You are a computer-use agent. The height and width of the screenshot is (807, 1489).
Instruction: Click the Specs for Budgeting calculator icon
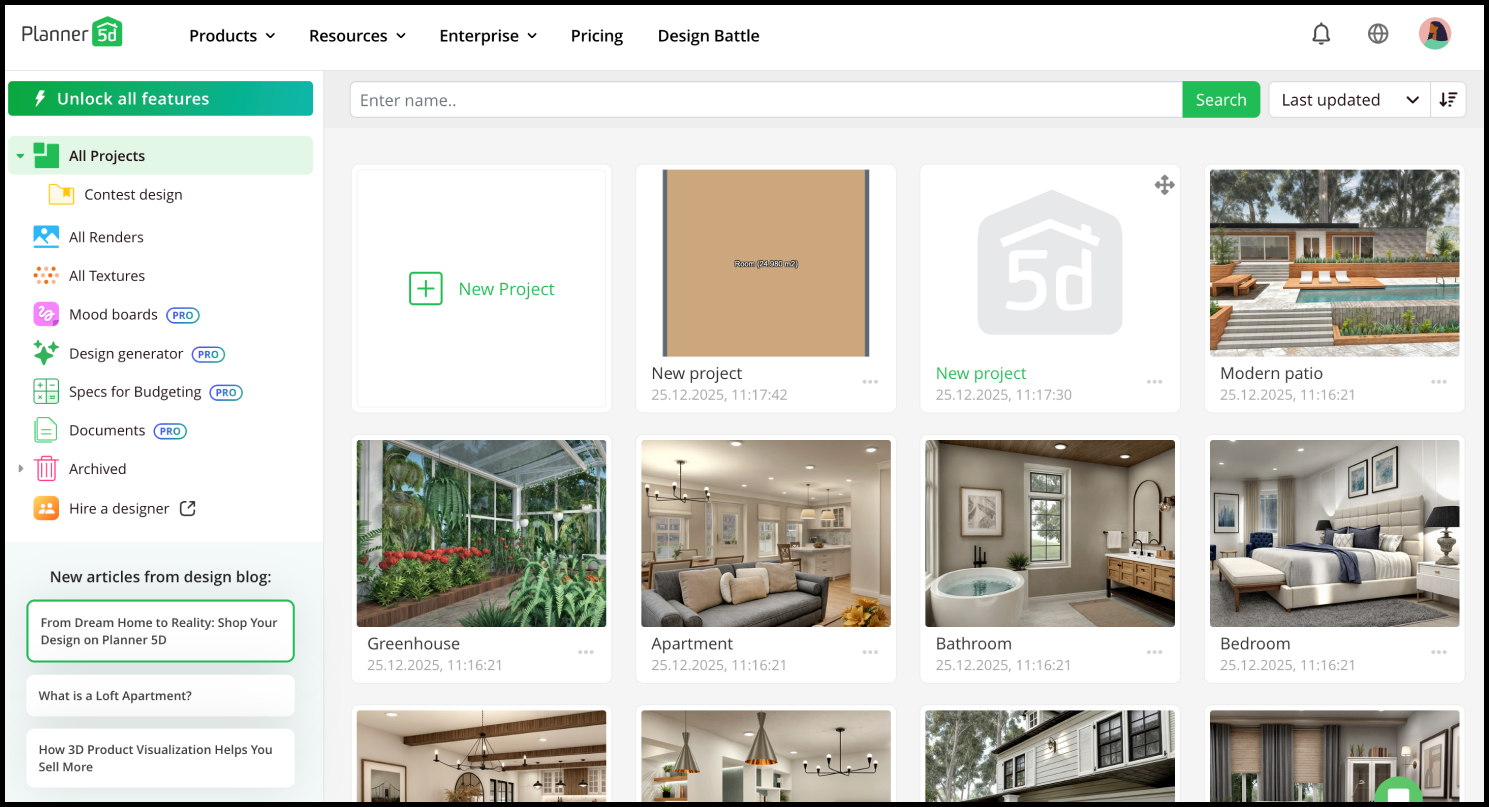click(x=46, y=392)
